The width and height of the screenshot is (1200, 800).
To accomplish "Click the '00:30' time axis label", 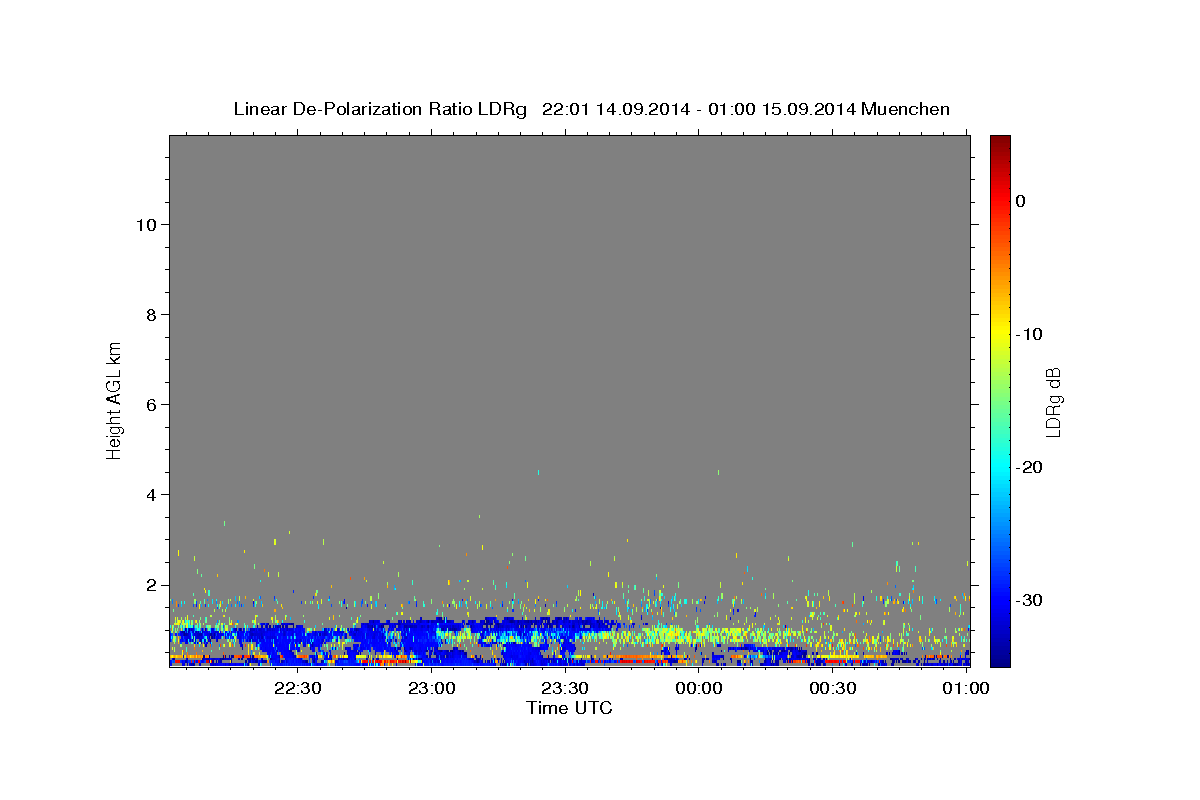I will [x=833, y=688].
